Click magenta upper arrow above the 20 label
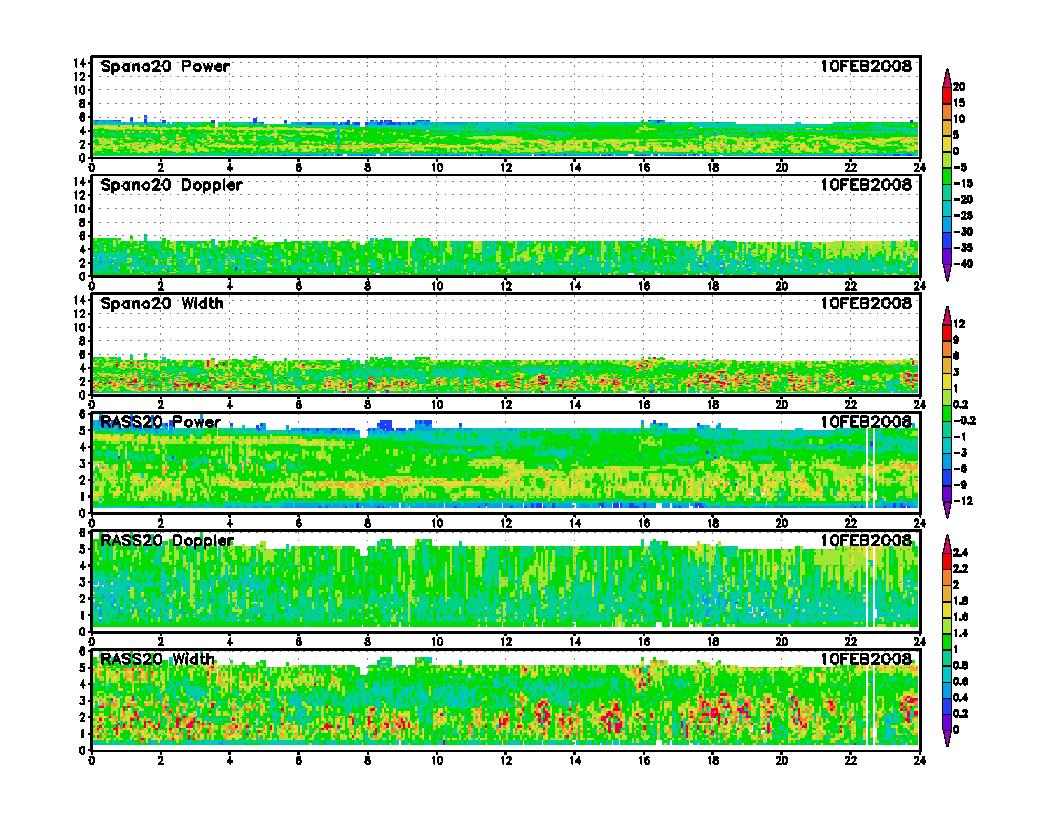The image size is (1056, 816). click(x=947, y=78)
